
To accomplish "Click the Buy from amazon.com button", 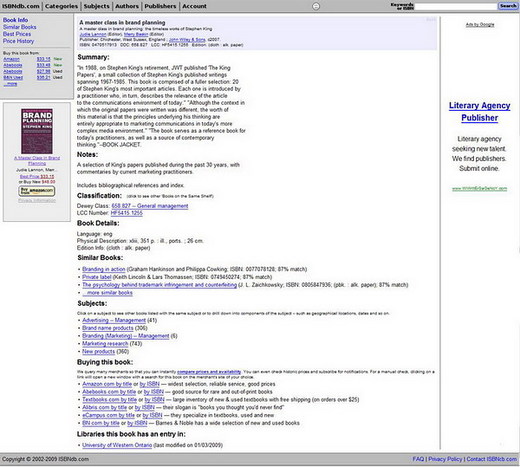I will pyautogui.click(x=37, y=191).
